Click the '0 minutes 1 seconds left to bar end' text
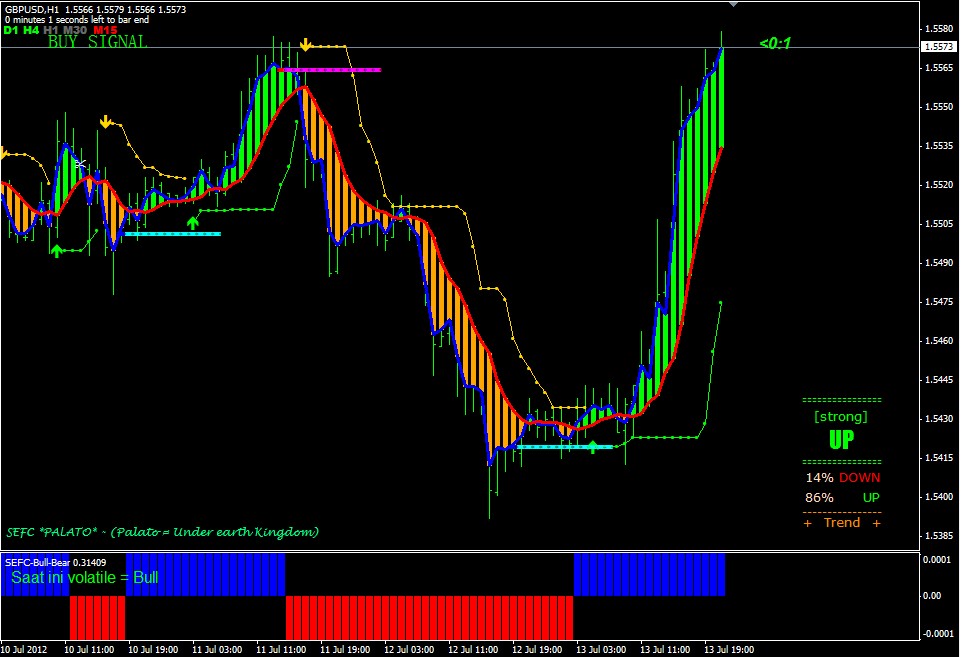The height and width of the screenshot is (657, 961). 77,20
